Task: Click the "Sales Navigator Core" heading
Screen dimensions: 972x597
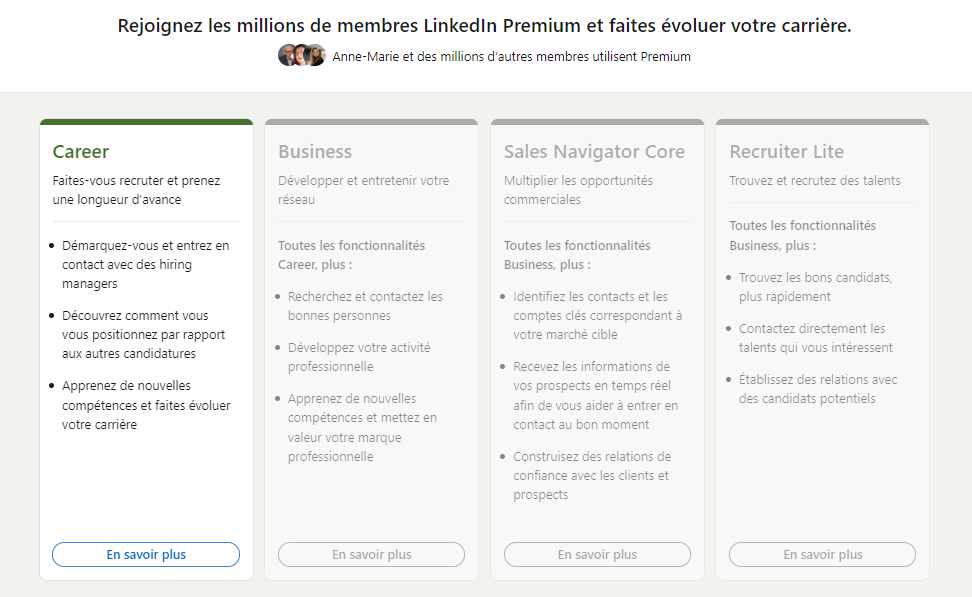Action: (594, 151)
